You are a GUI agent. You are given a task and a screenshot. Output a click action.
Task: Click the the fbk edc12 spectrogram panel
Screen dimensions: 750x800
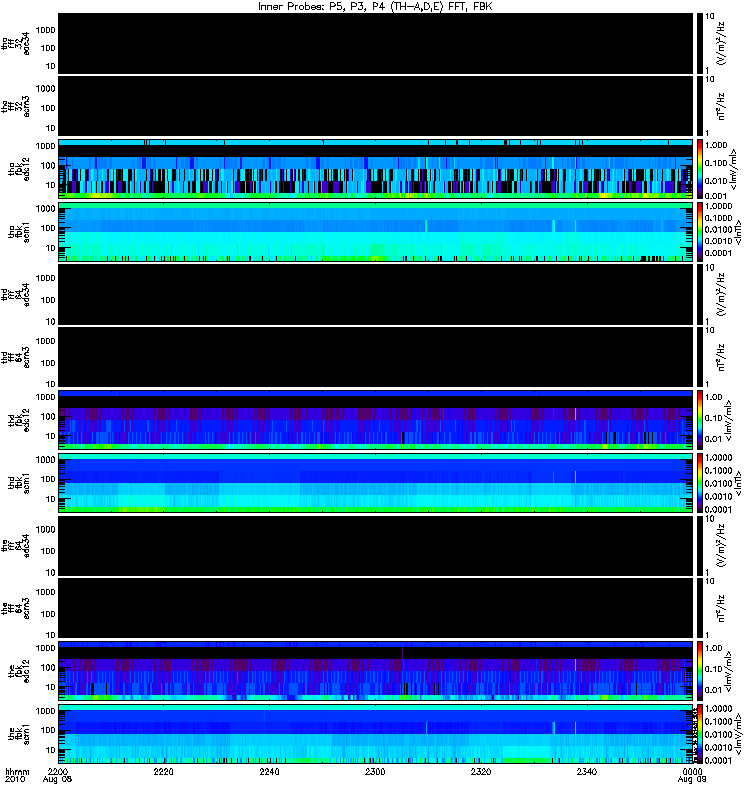coord(376,671)
